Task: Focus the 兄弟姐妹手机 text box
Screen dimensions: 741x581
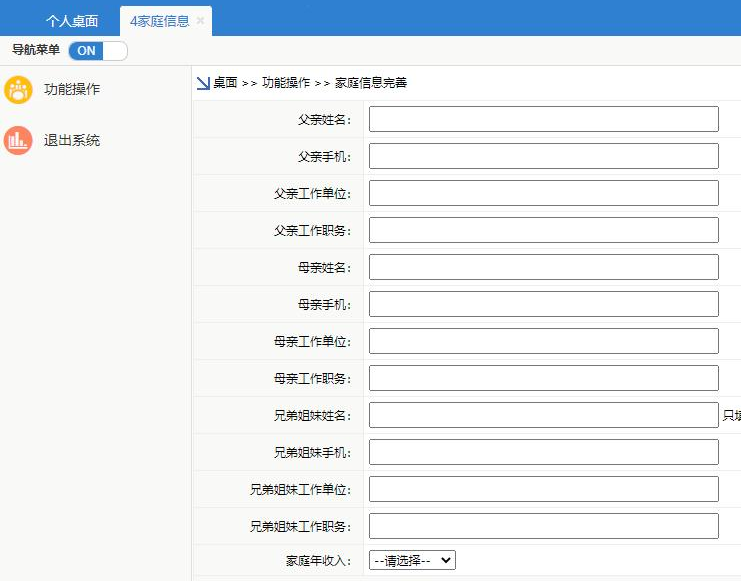Action: [x=543, y=452]
